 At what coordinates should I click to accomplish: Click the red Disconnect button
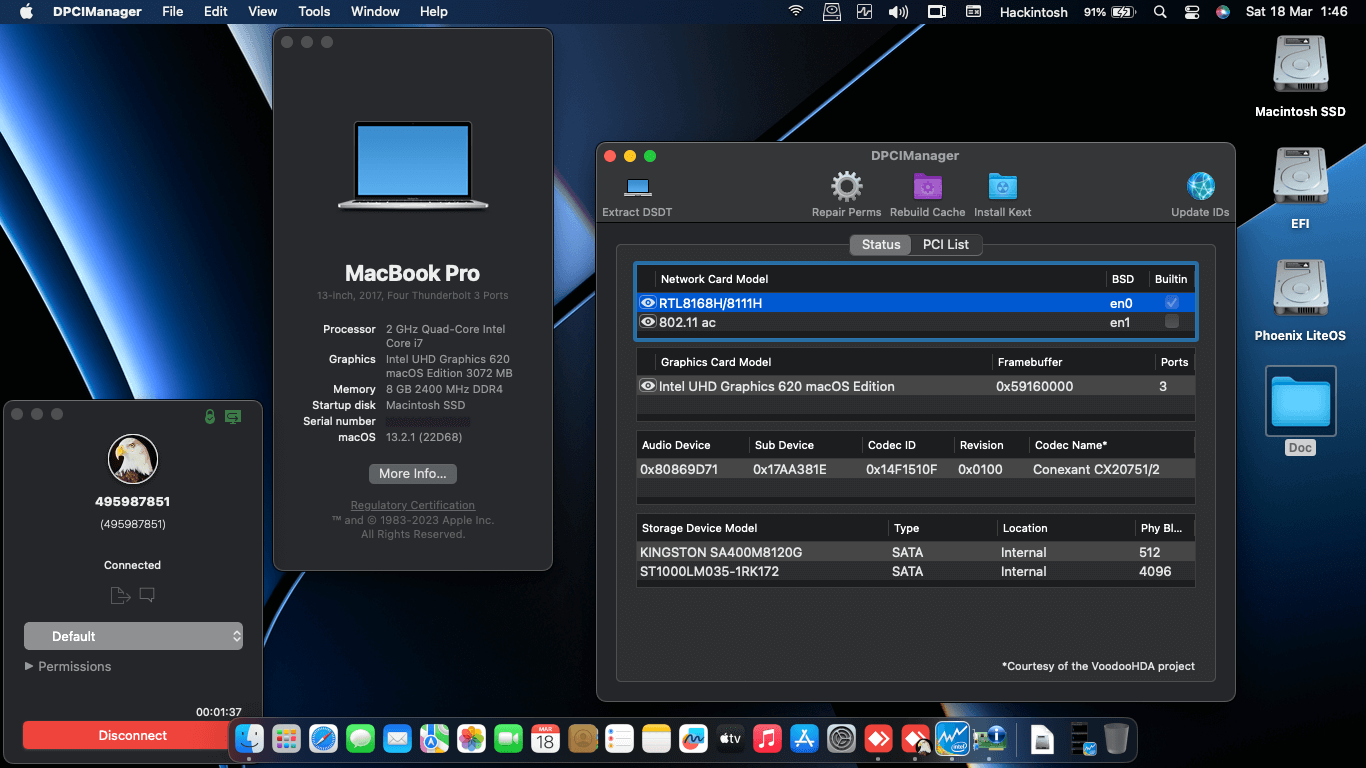[133, 735]
